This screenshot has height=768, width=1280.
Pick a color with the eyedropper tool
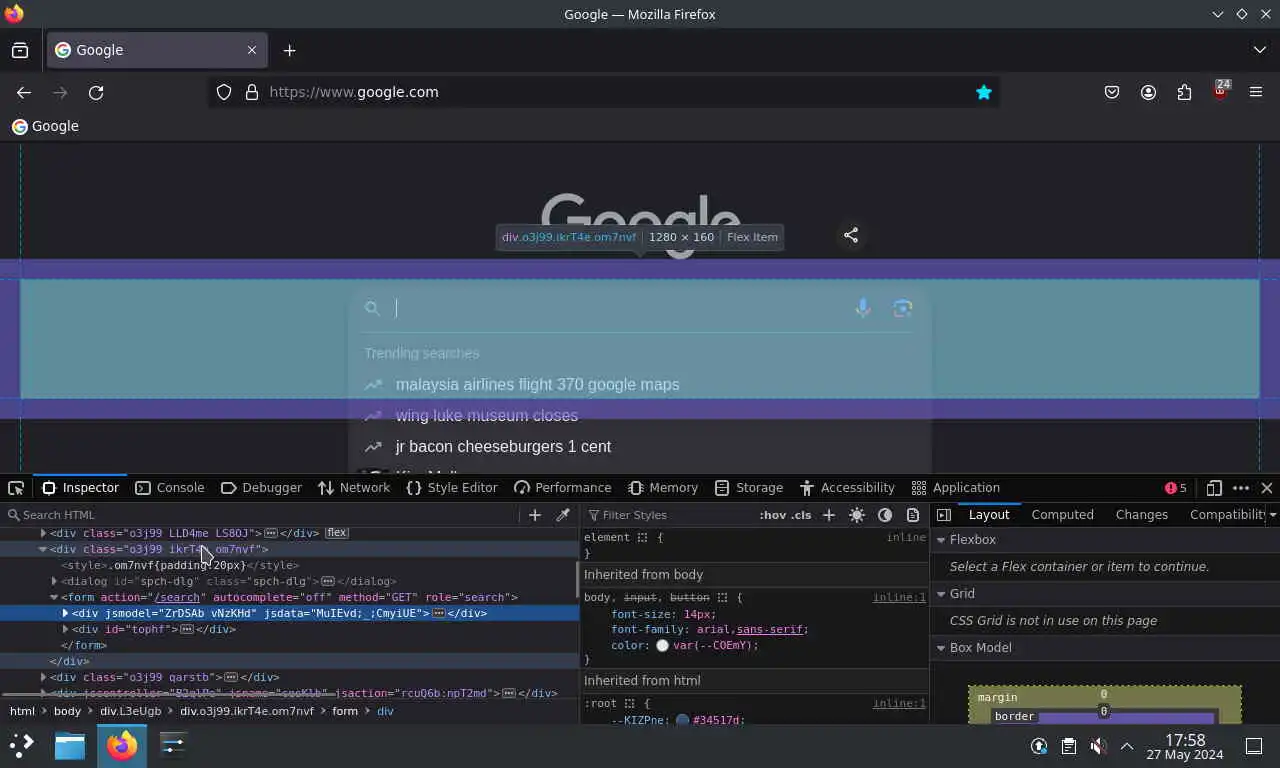coord(563,515)
